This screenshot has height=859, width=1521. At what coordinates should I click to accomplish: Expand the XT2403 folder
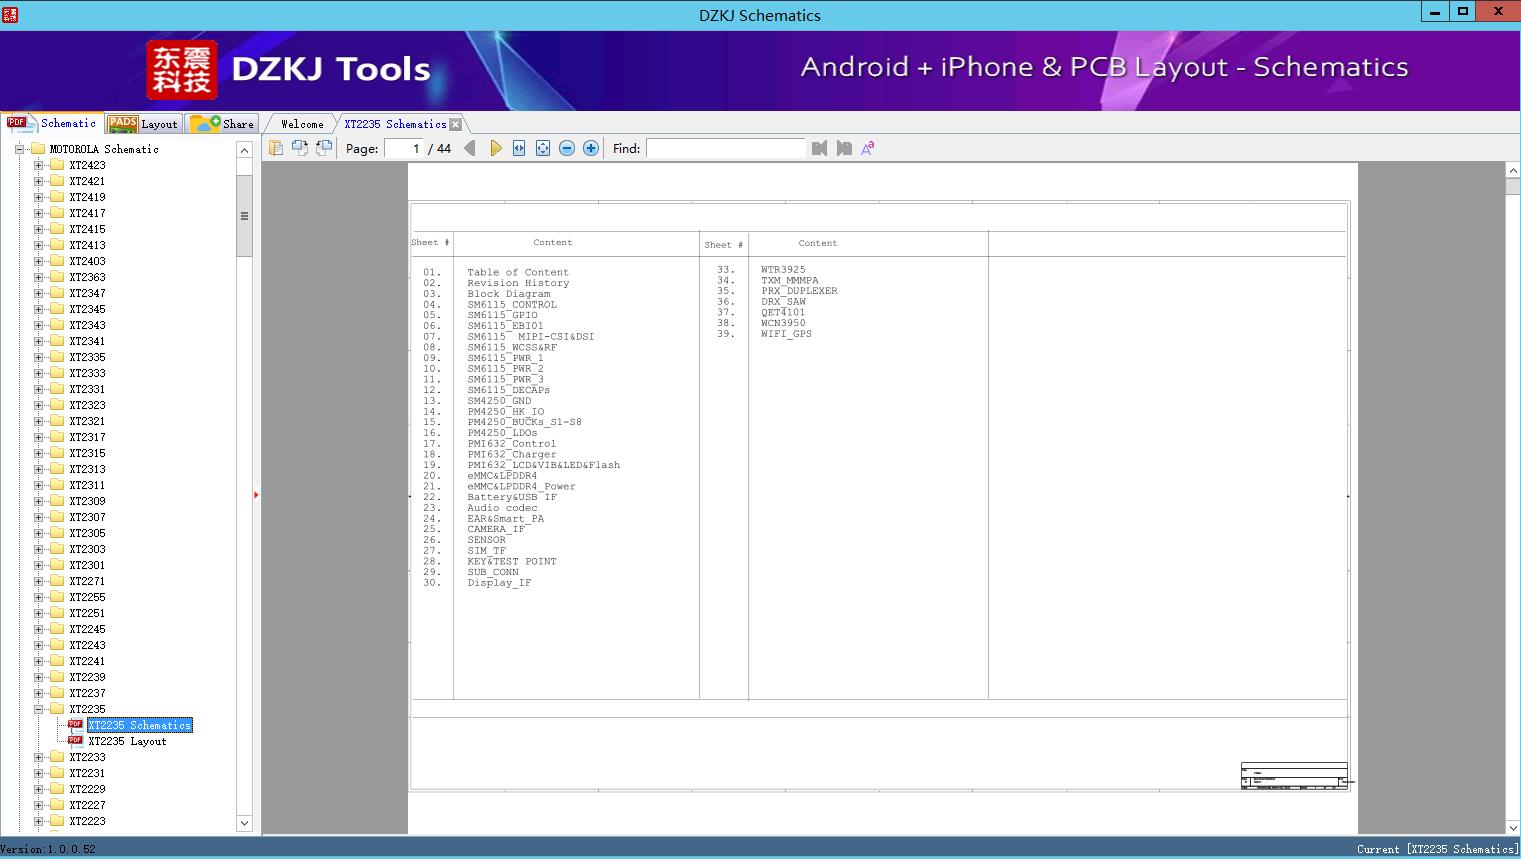coord(39,261)
